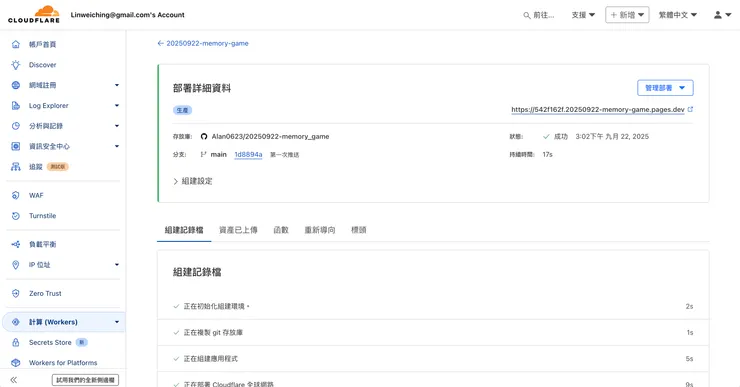Expand the 網域註冊 sidebar section
740x387 pixels.
(117, 85)
